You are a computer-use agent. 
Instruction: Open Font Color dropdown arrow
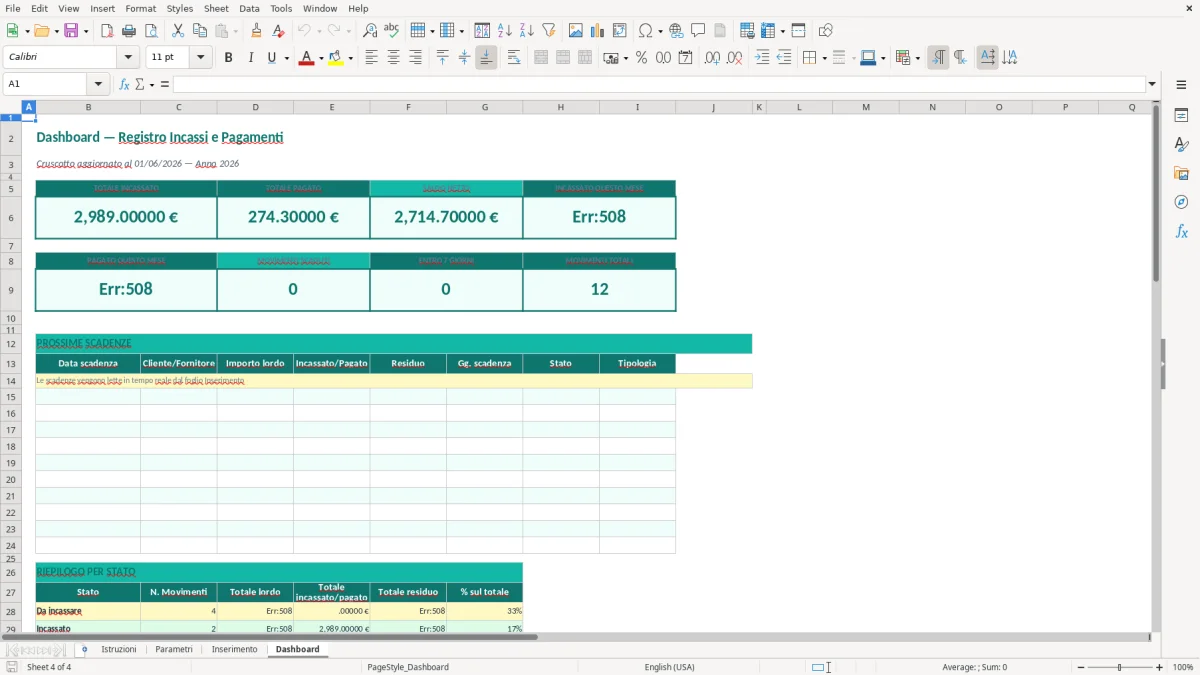[x=320, y=58]
